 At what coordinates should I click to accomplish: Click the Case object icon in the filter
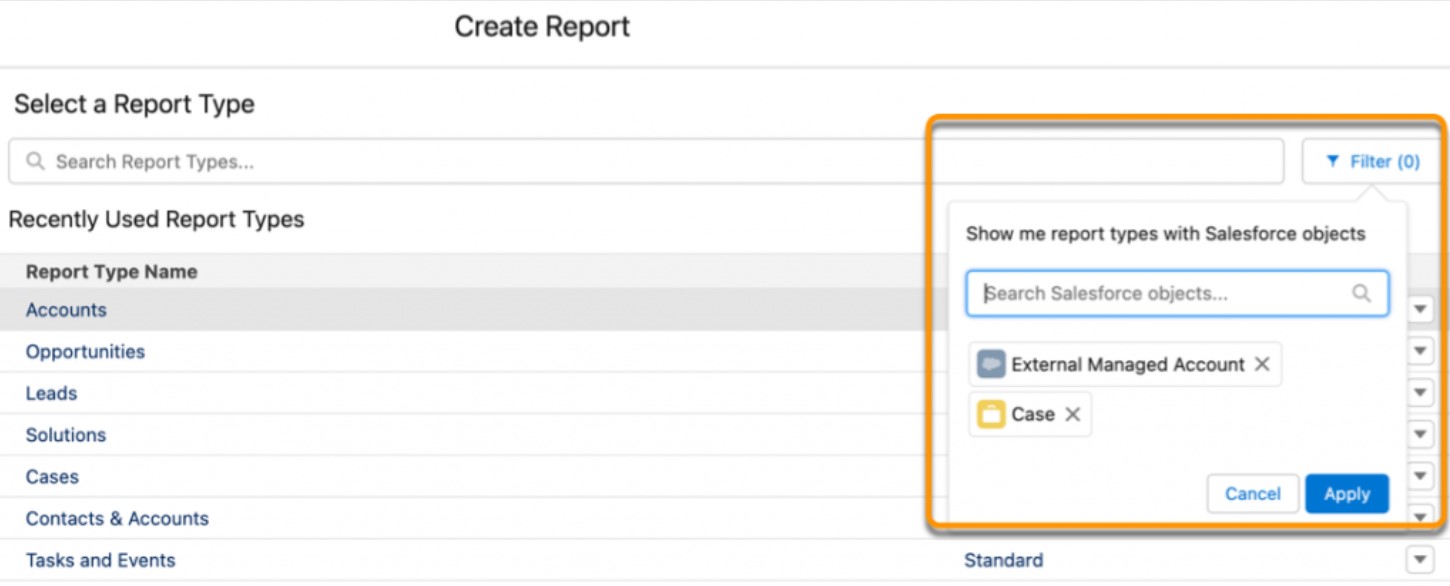(x=991, y=413)
